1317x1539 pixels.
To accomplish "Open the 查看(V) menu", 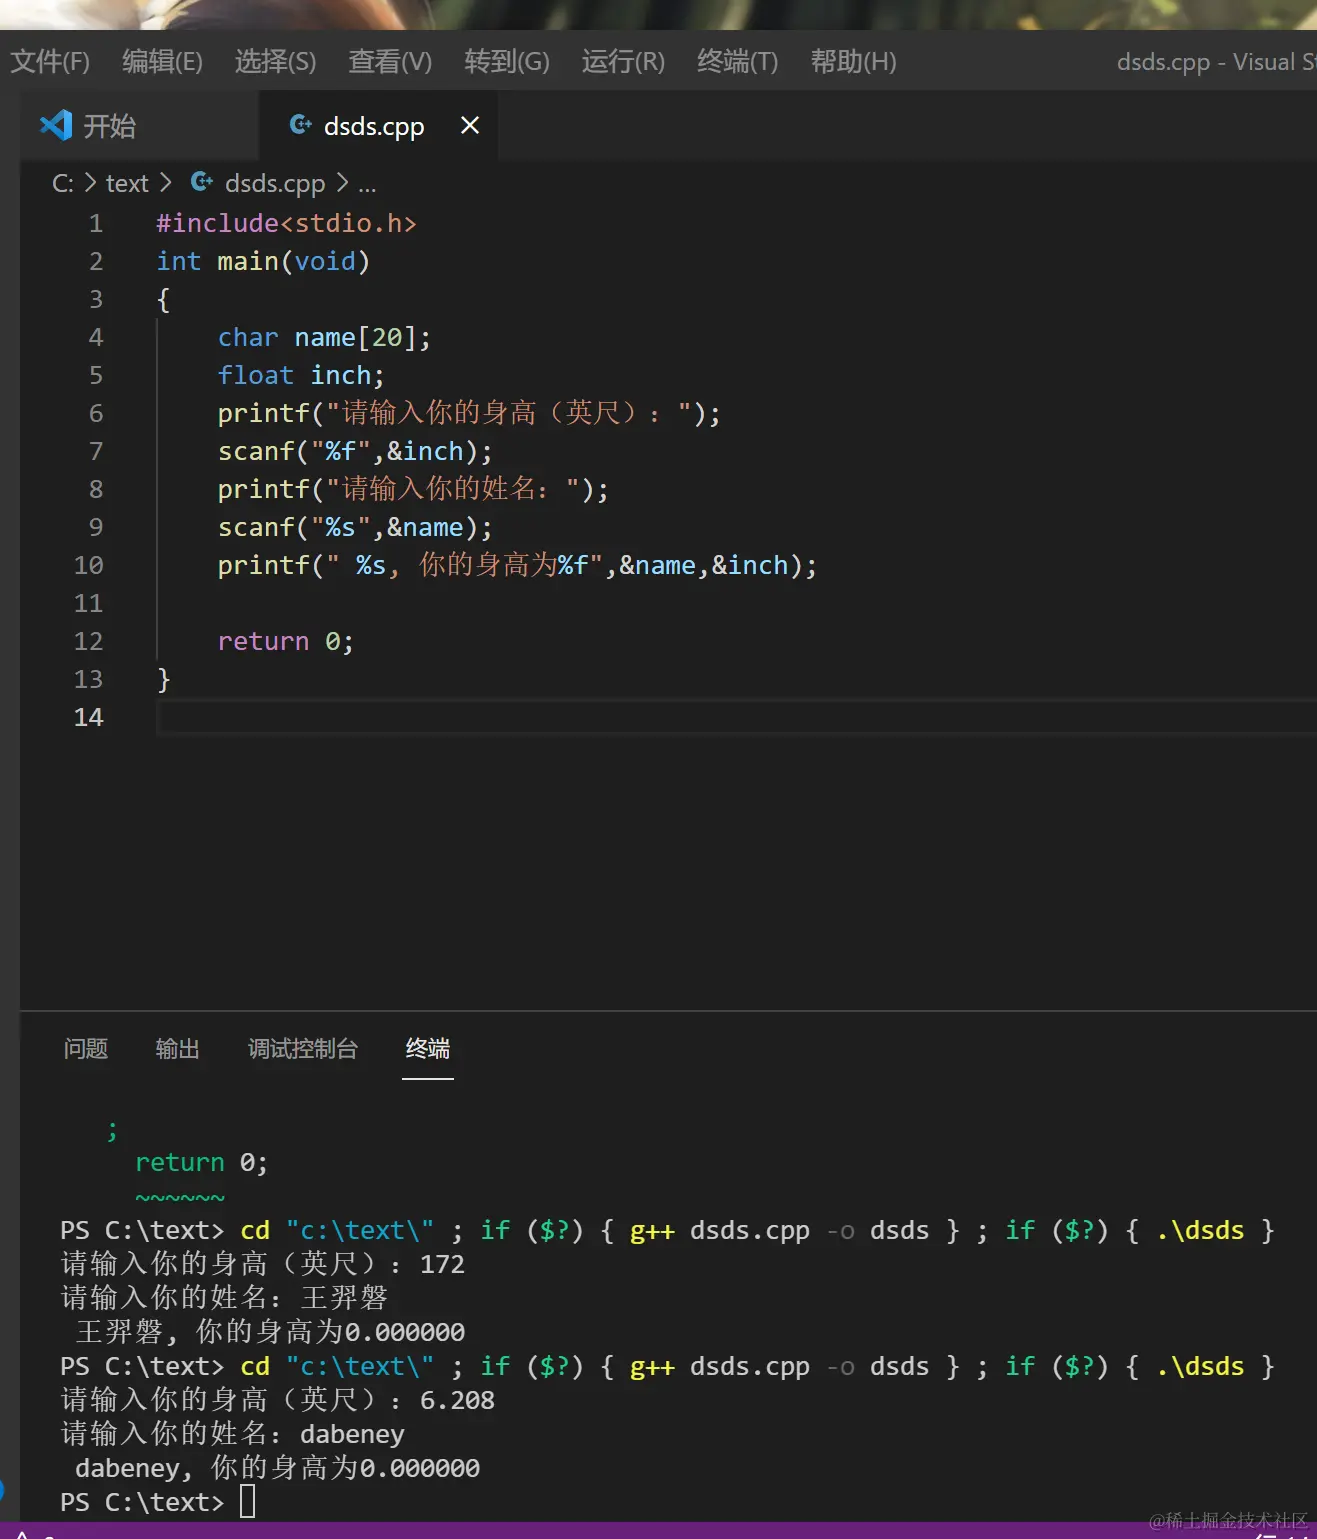I will [x=390, y=62].
